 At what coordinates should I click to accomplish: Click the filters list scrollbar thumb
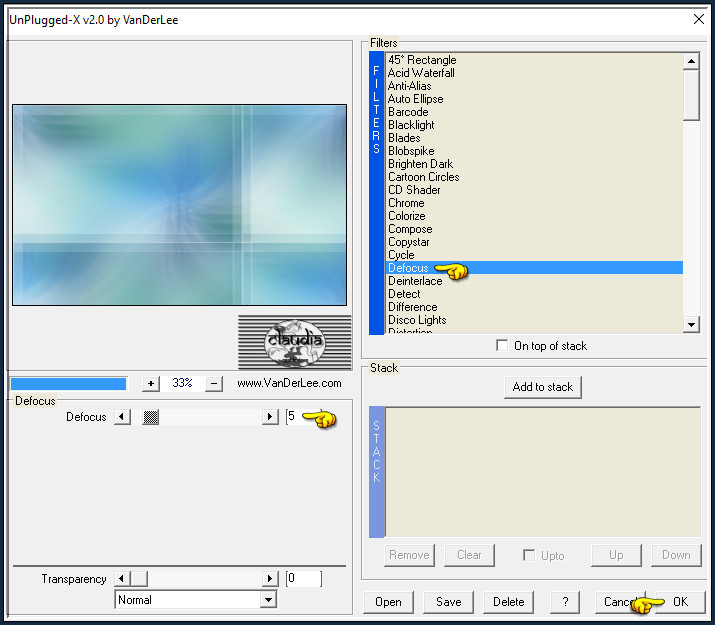[x=691, y=95]
